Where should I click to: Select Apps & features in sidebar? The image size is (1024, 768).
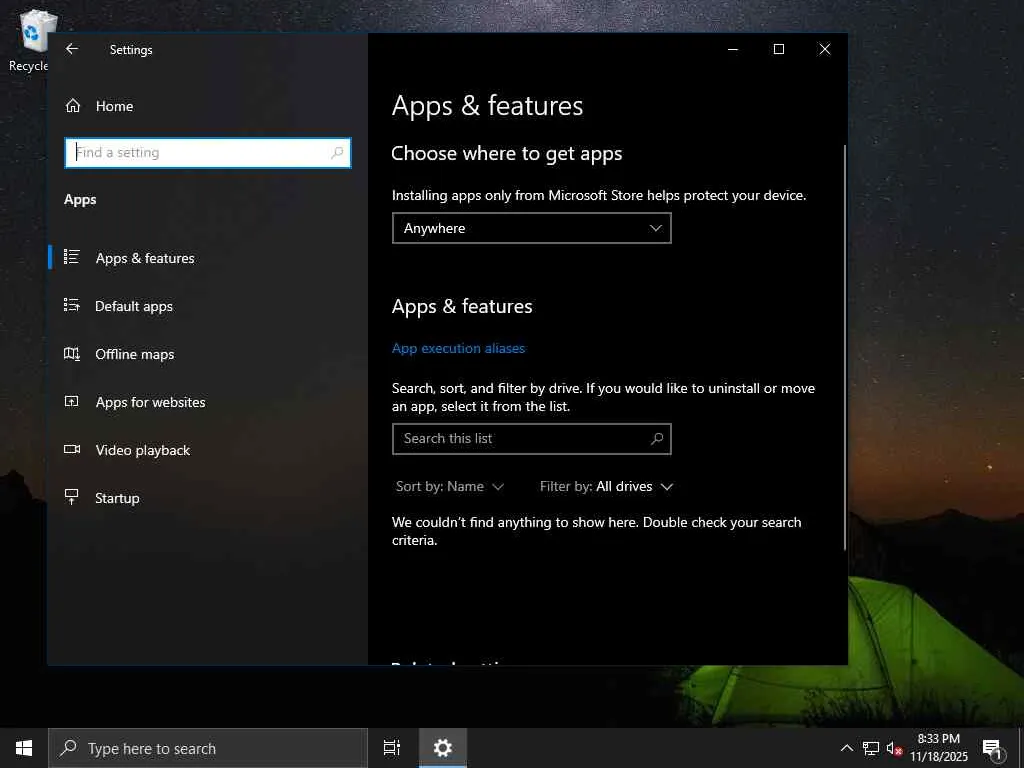208,258
